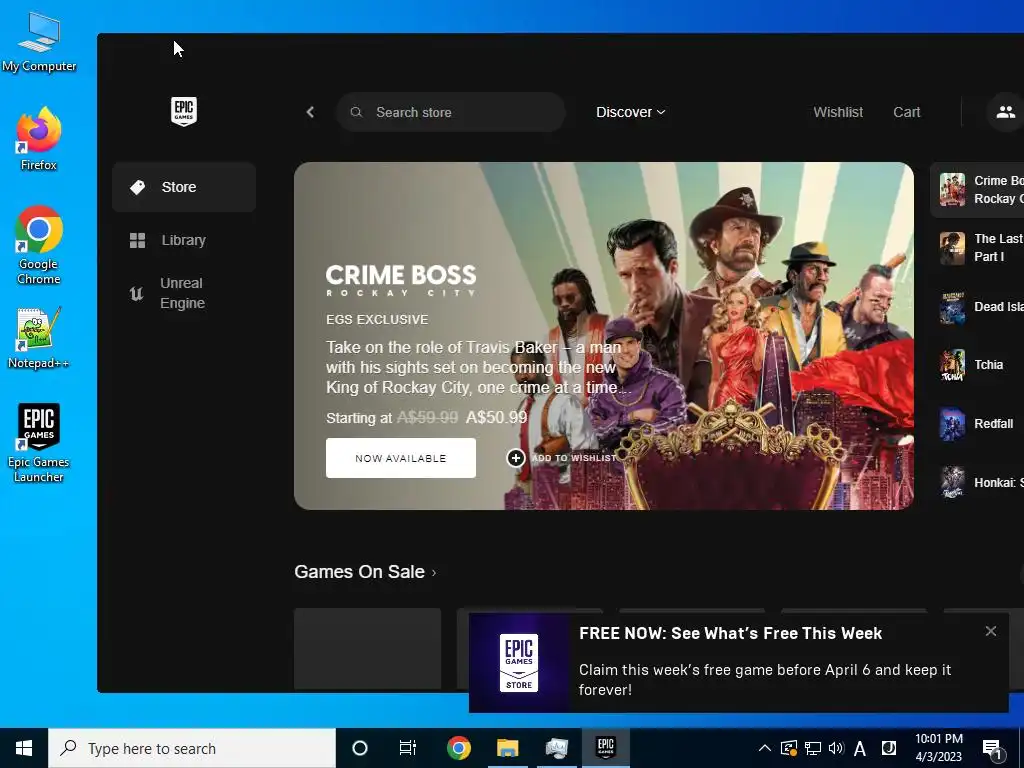Open the Cart page
Viewport: 1024px width, 768px height.
[x=906, y=112]
